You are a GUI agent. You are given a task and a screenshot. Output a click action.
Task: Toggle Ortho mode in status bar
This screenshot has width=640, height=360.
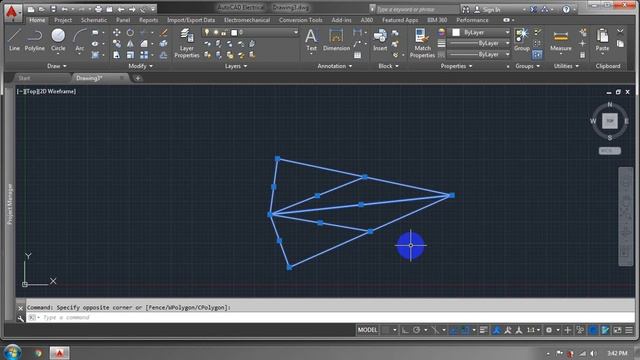(x=405, y=330)
